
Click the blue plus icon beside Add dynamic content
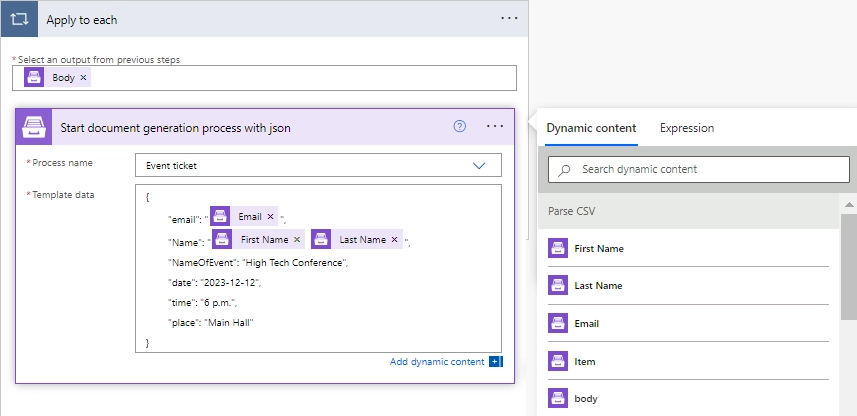pos(496,361)
